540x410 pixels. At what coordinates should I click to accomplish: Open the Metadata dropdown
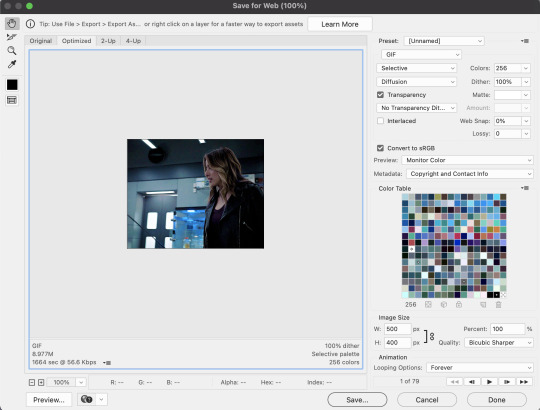[470, 174]
